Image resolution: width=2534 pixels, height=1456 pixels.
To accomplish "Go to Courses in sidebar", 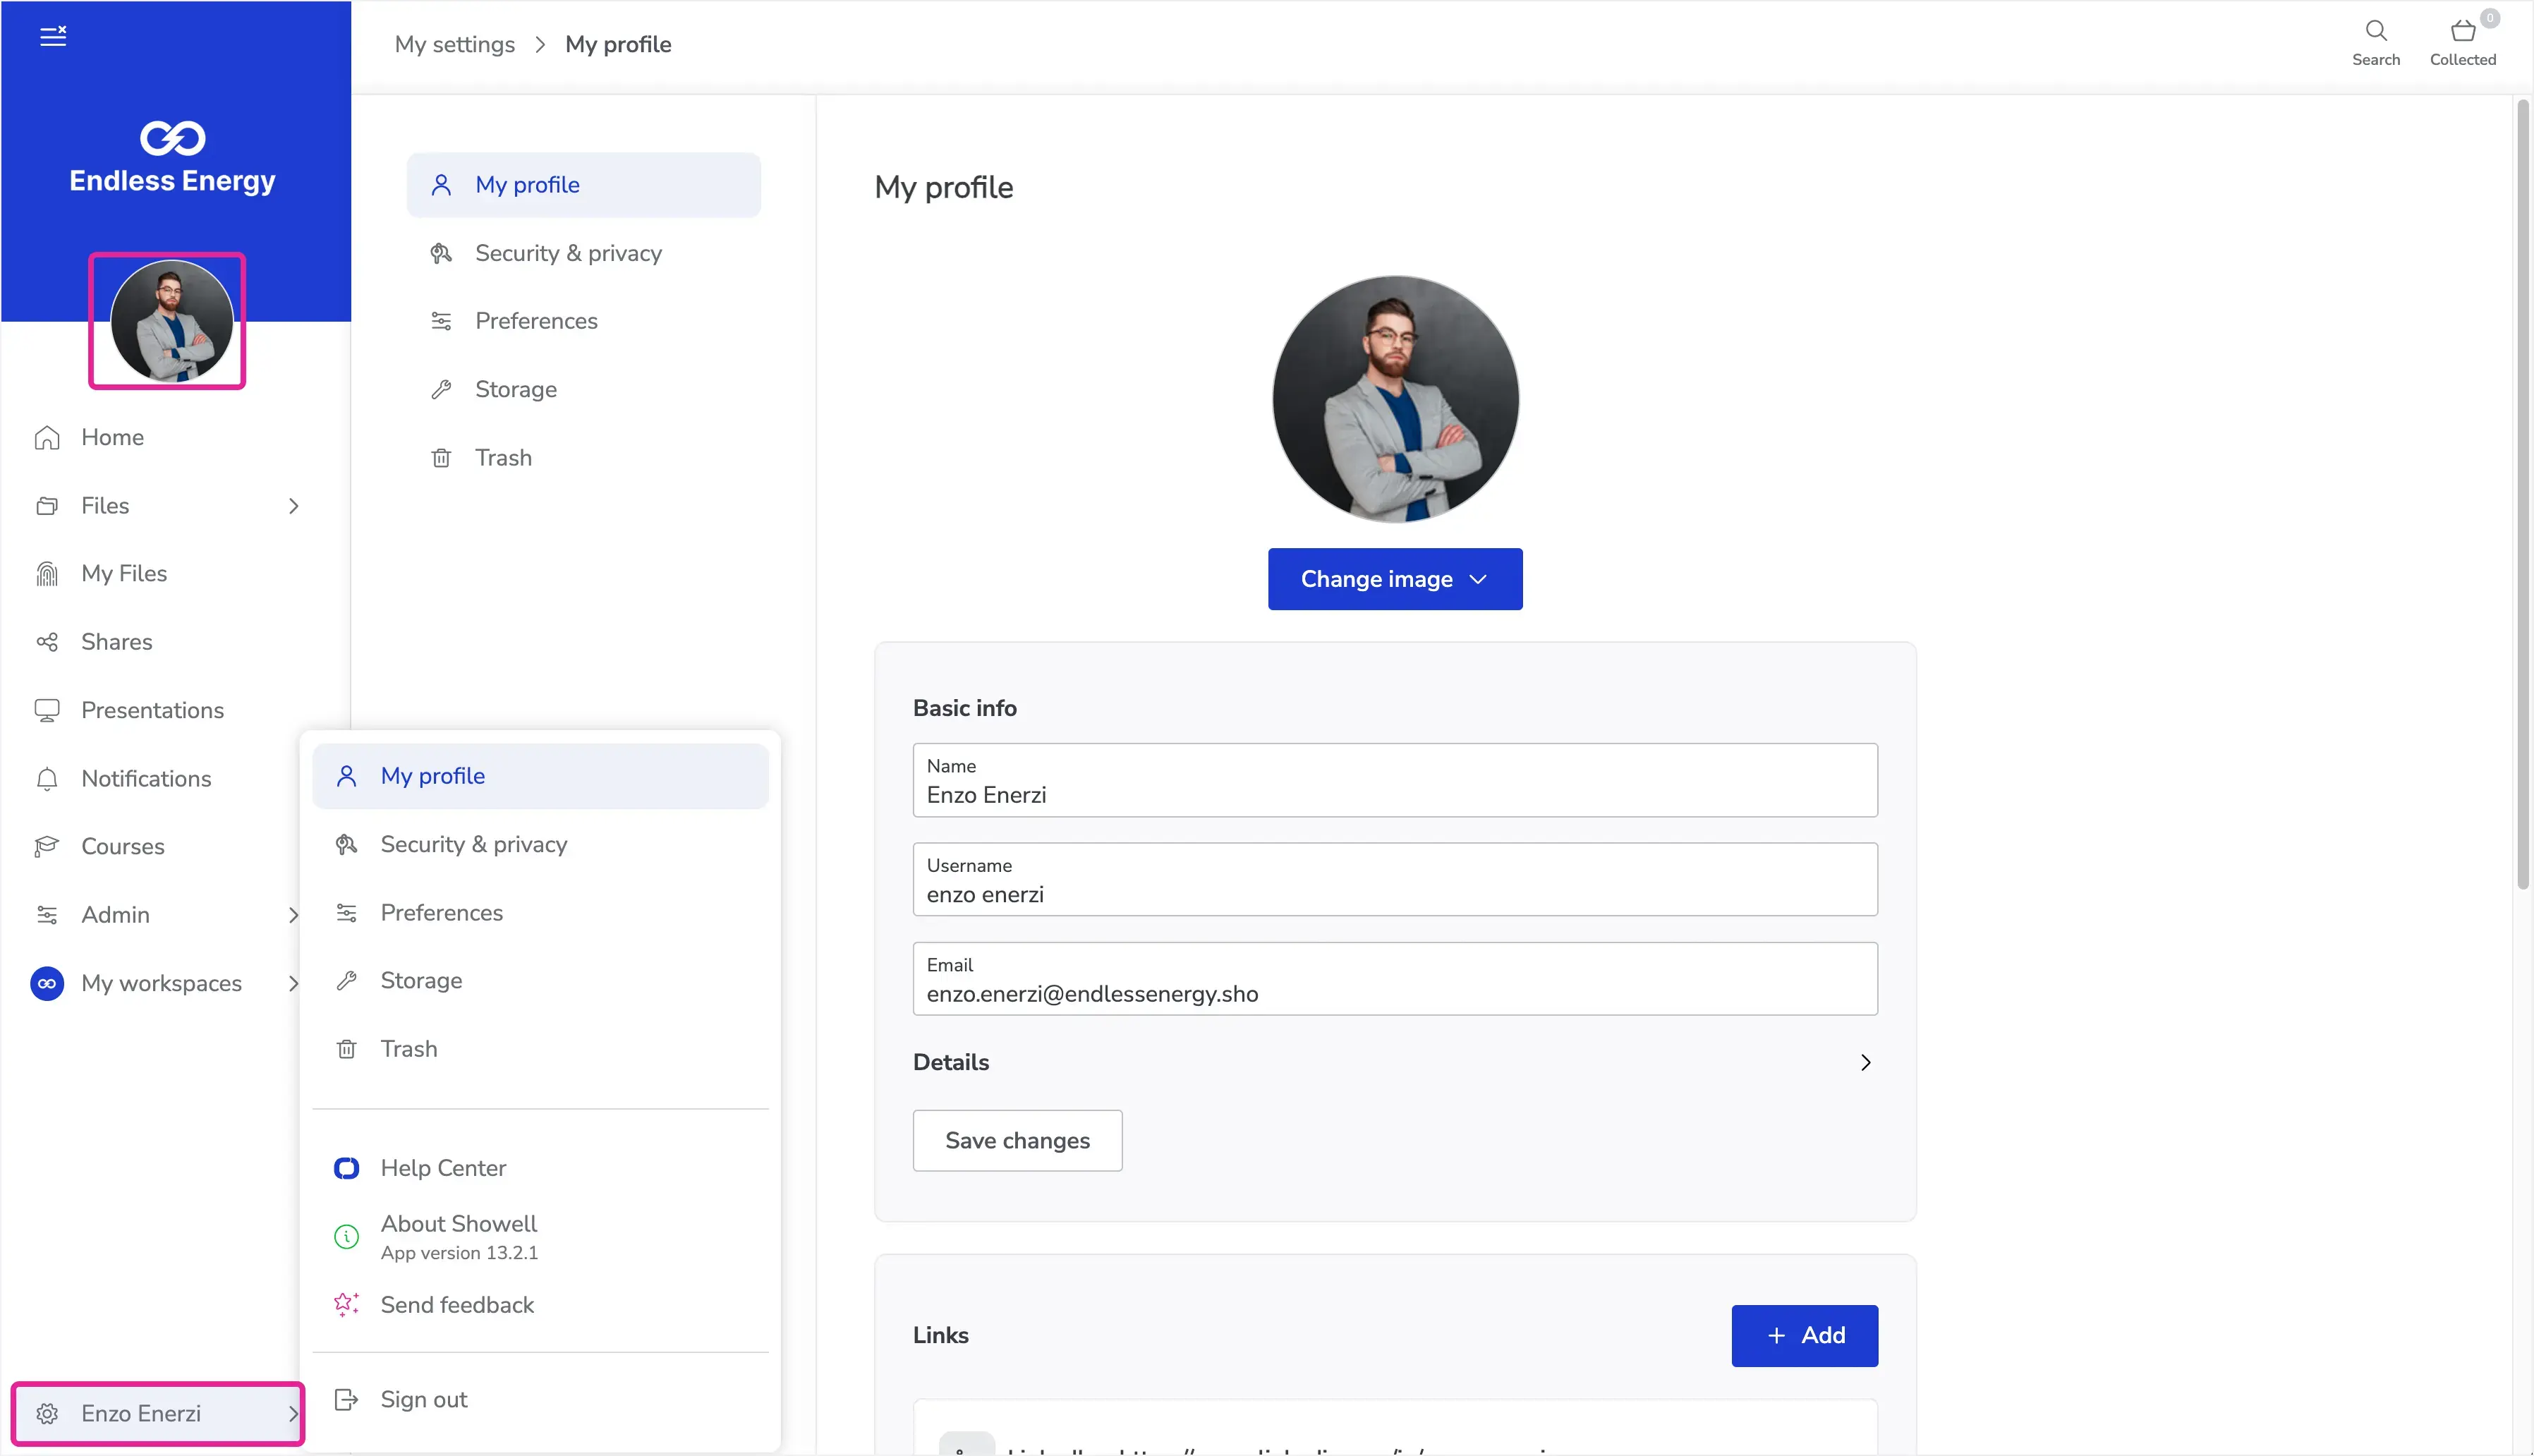I will [122, 846].
